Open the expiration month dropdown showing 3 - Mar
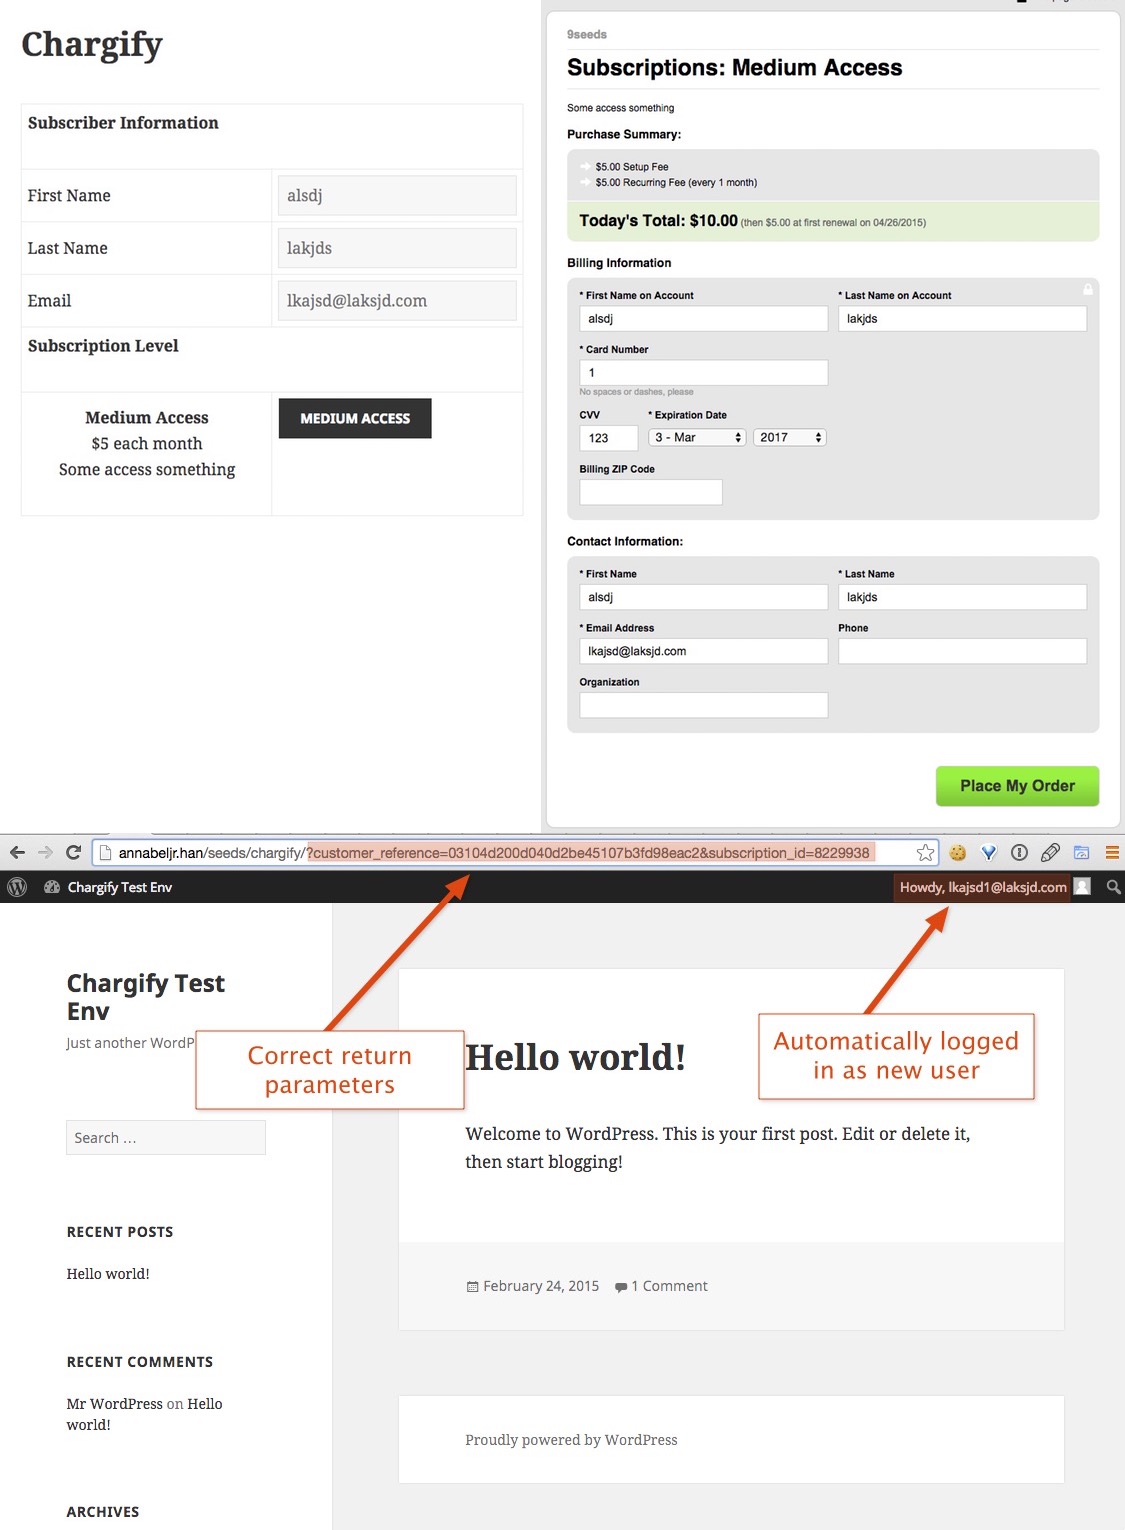 point(697,437)
